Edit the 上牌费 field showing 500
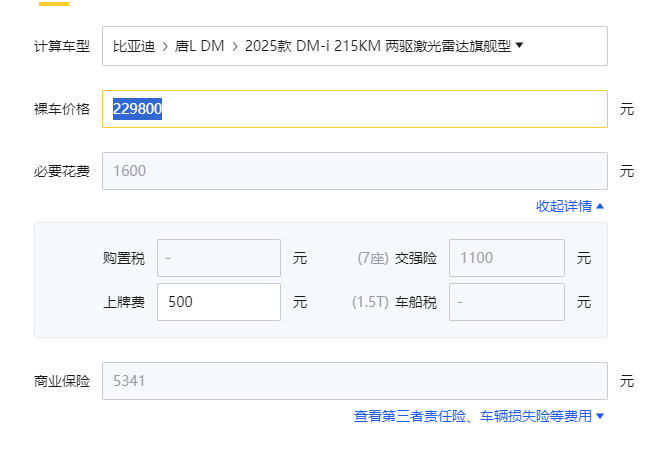The image size is (668, 453). 218,302
